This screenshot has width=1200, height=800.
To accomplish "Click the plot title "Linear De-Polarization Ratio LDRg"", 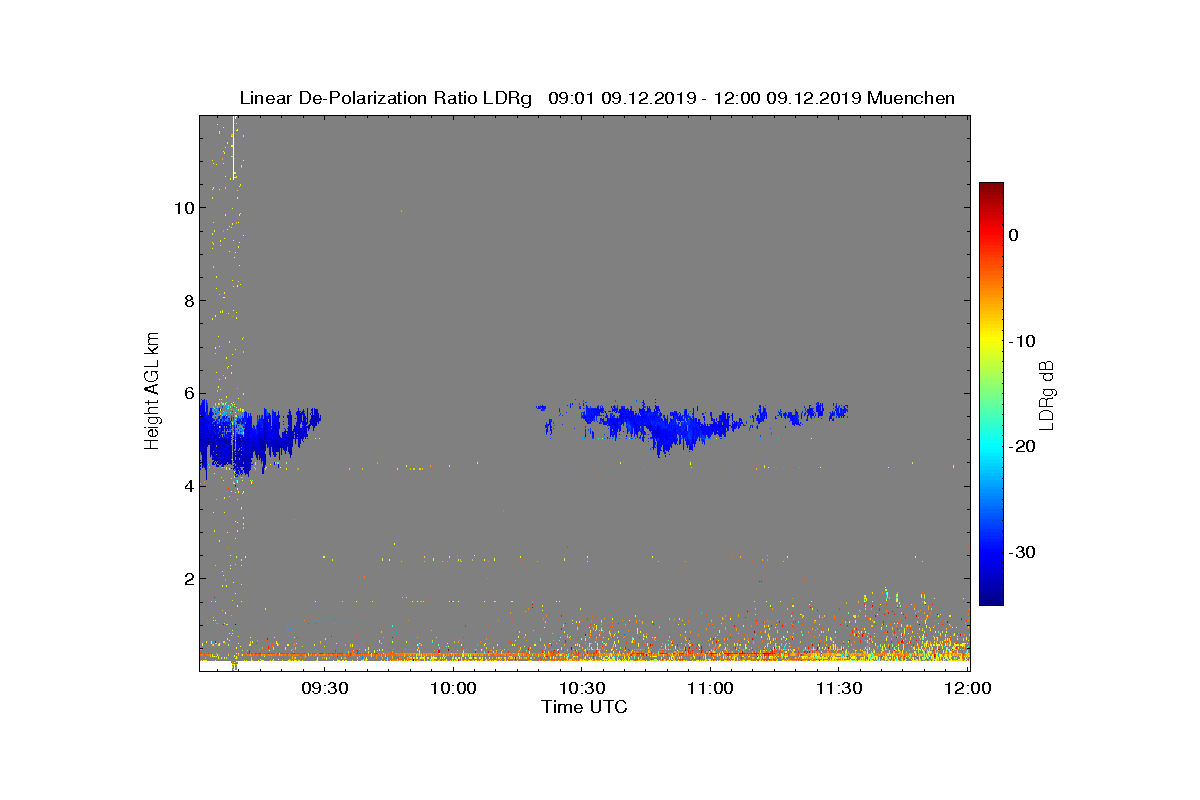I will (x=386, y=98).
